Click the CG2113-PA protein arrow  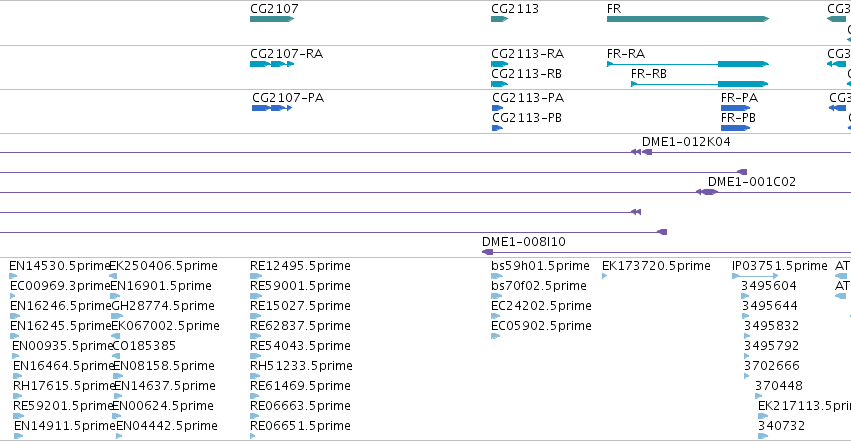[498, 108]
